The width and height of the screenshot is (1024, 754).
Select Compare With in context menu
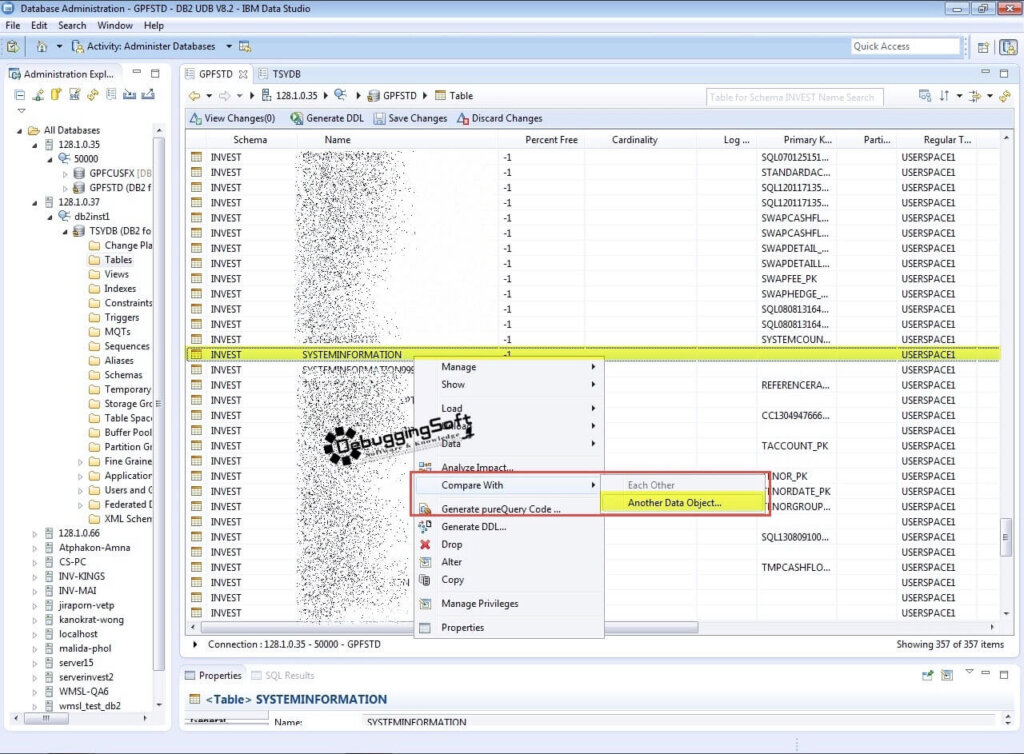(x=509, y=485)
